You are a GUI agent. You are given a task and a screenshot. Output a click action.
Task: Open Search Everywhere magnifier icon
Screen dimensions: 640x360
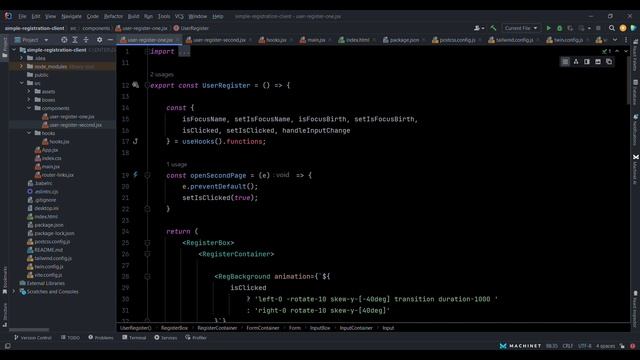[611, 28]
